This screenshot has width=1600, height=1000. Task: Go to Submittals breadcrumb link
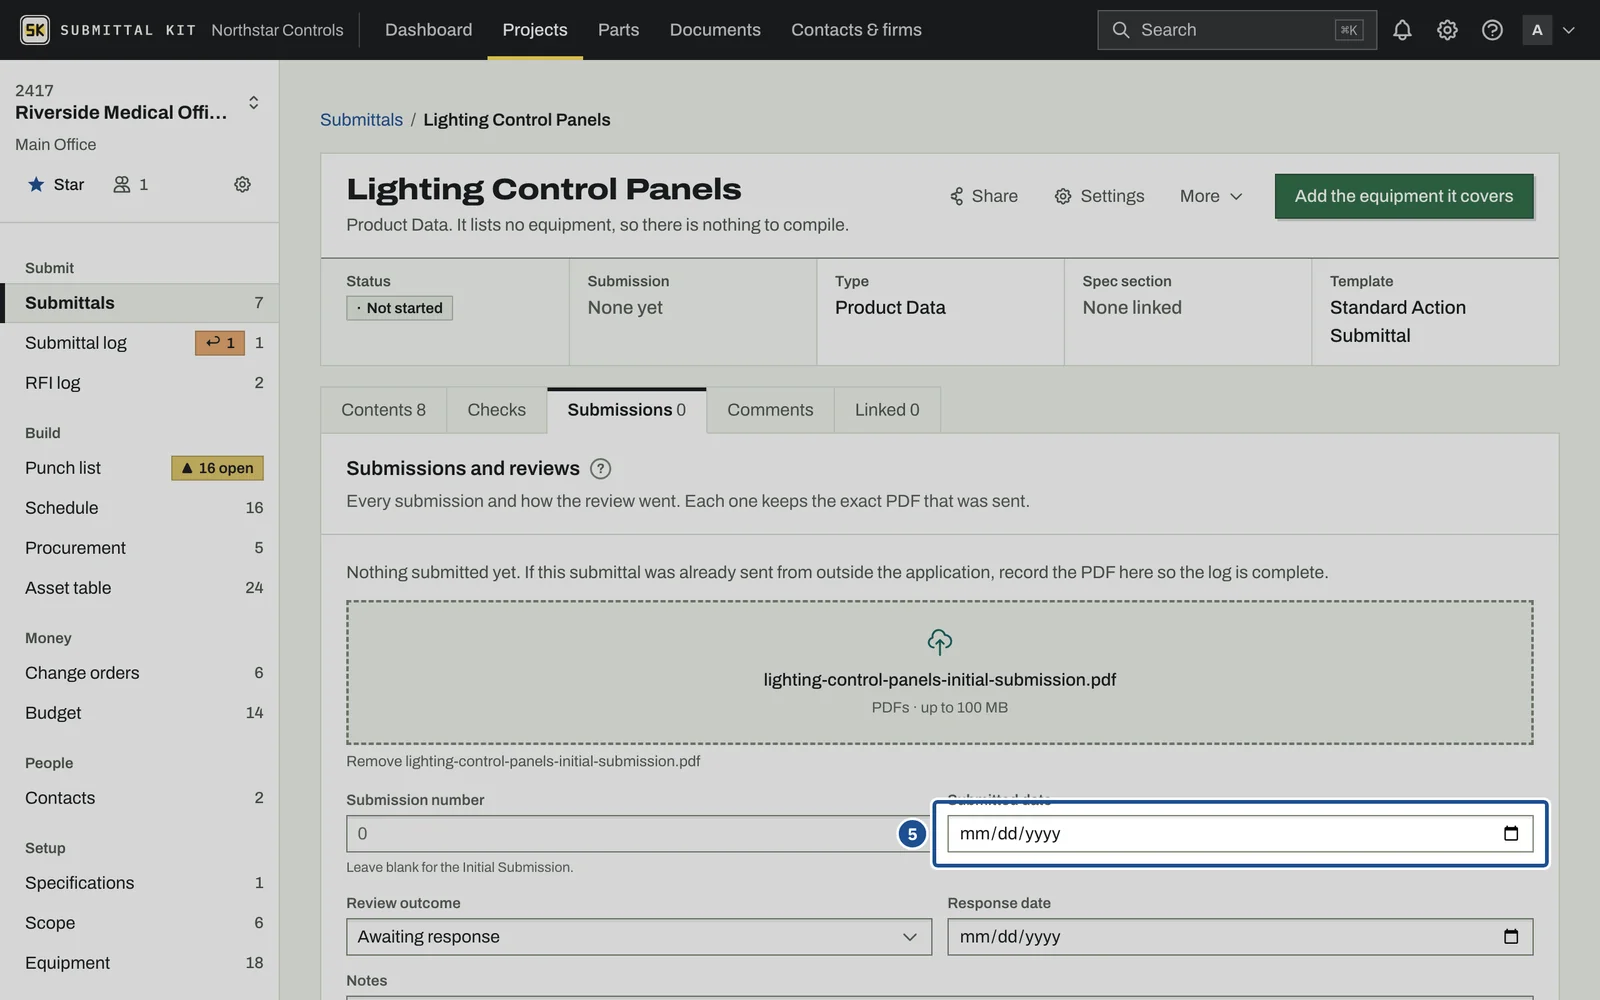coord(361,119)
